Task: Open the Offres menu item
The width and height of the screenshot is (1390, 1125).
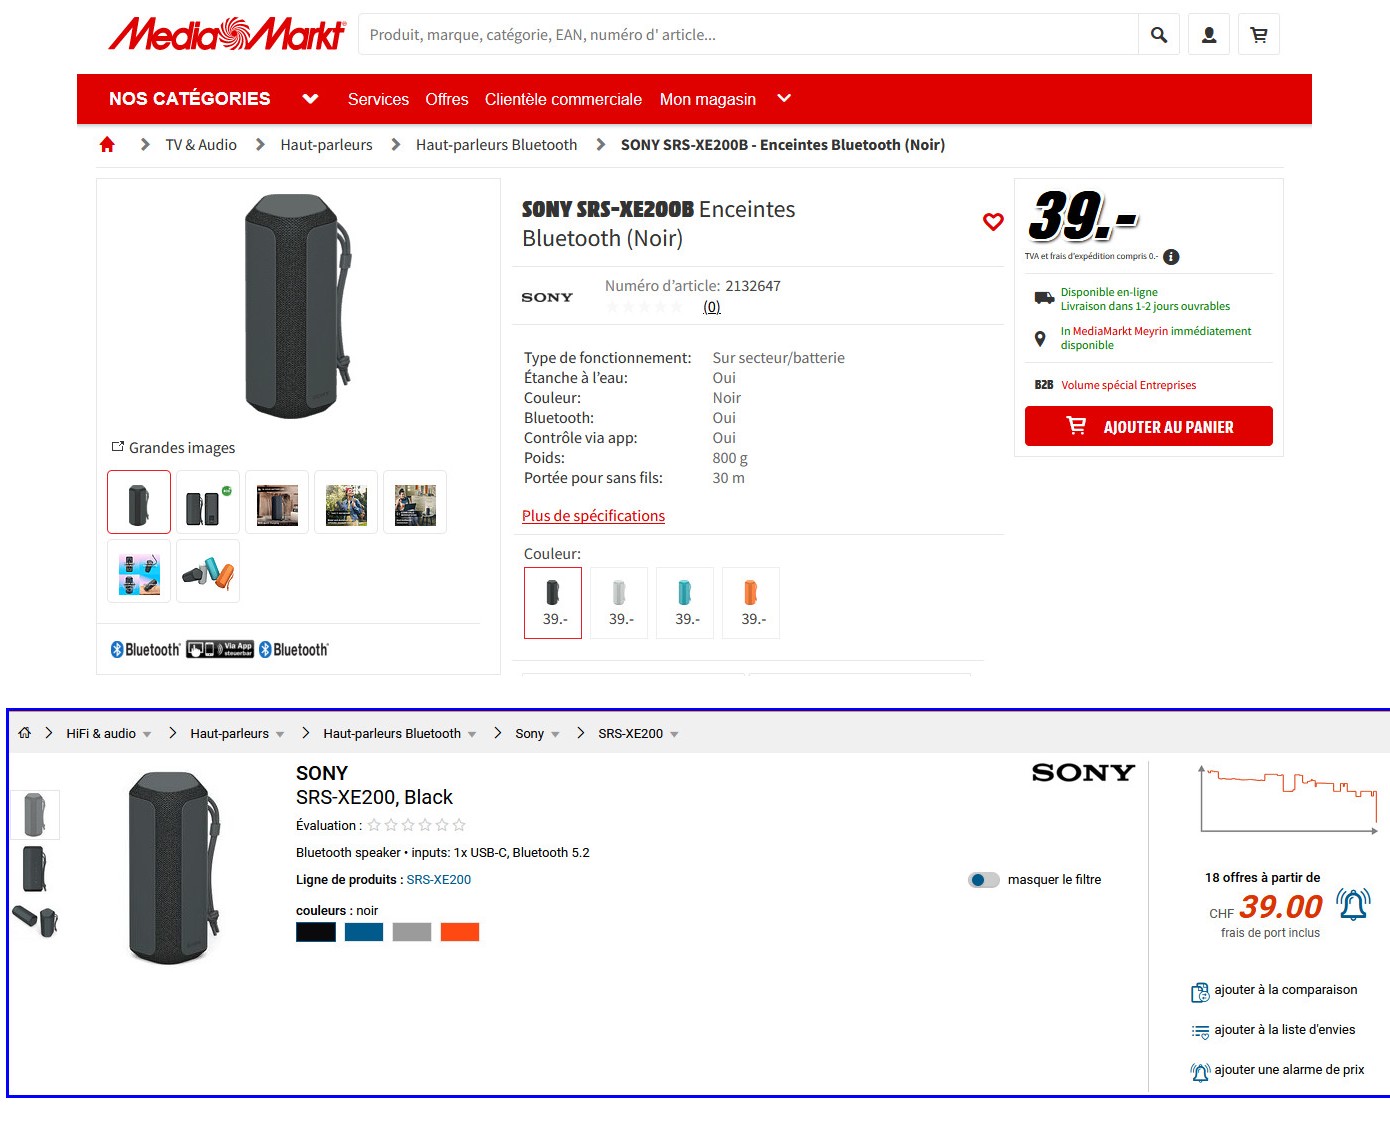Action: pyautogui.click(x=446, y=99)
